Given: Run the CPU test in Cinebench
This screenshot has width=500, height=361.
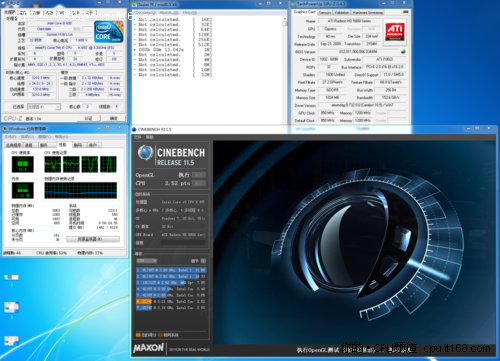Looking at the screenshot, I should pyautogui.click(x=199, y=183).
